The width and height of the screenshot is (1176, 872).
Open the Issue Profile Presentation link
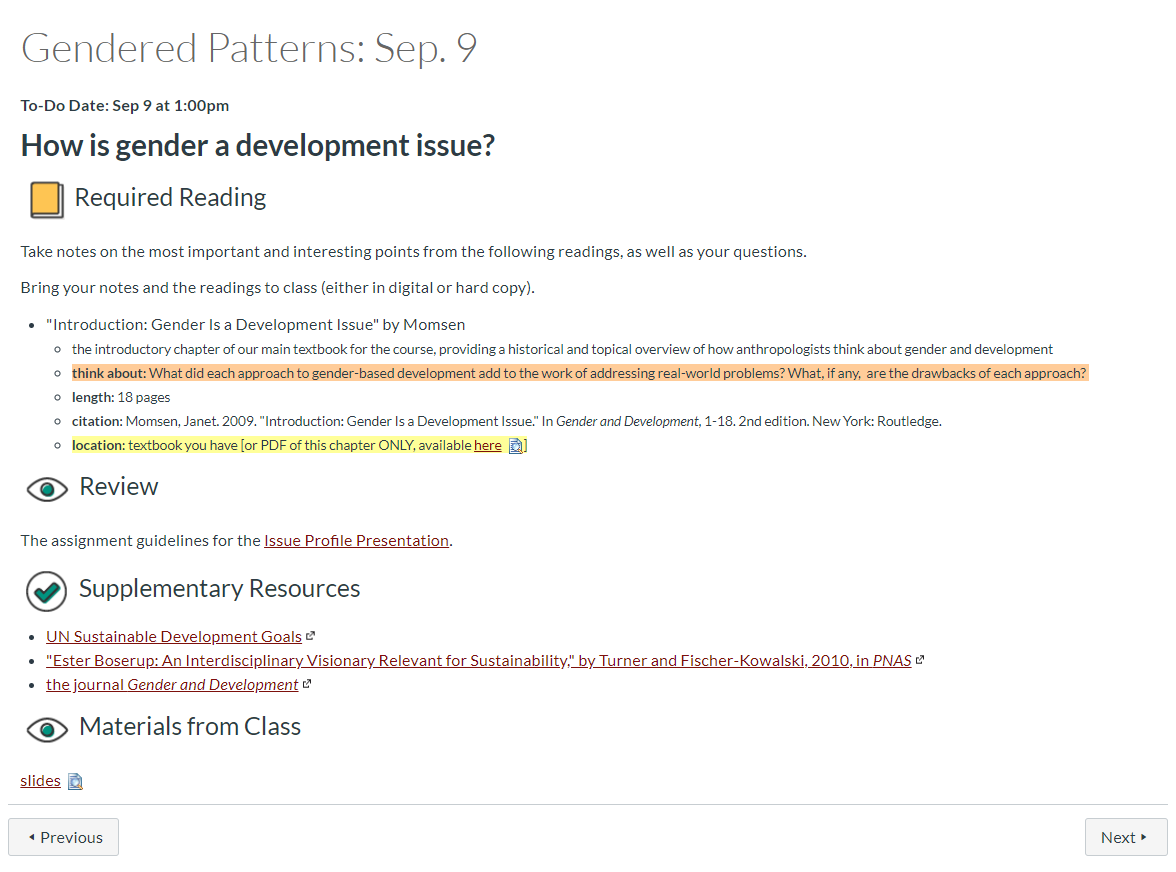(x=356, y=541)
